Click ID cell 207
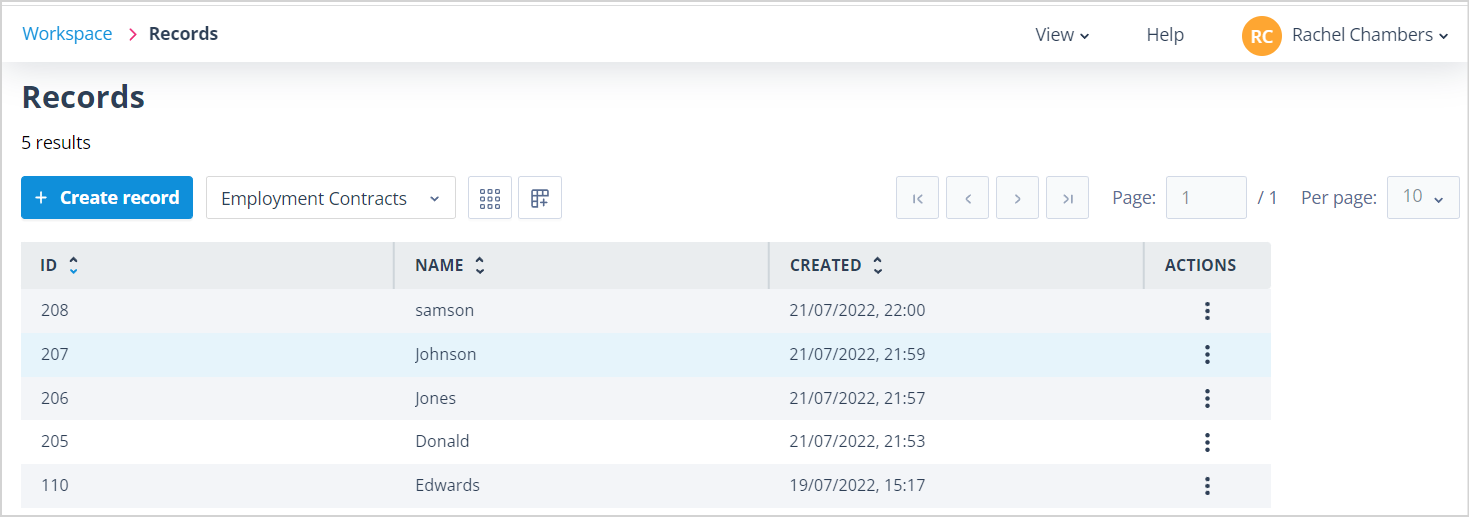 coord(55,354)
